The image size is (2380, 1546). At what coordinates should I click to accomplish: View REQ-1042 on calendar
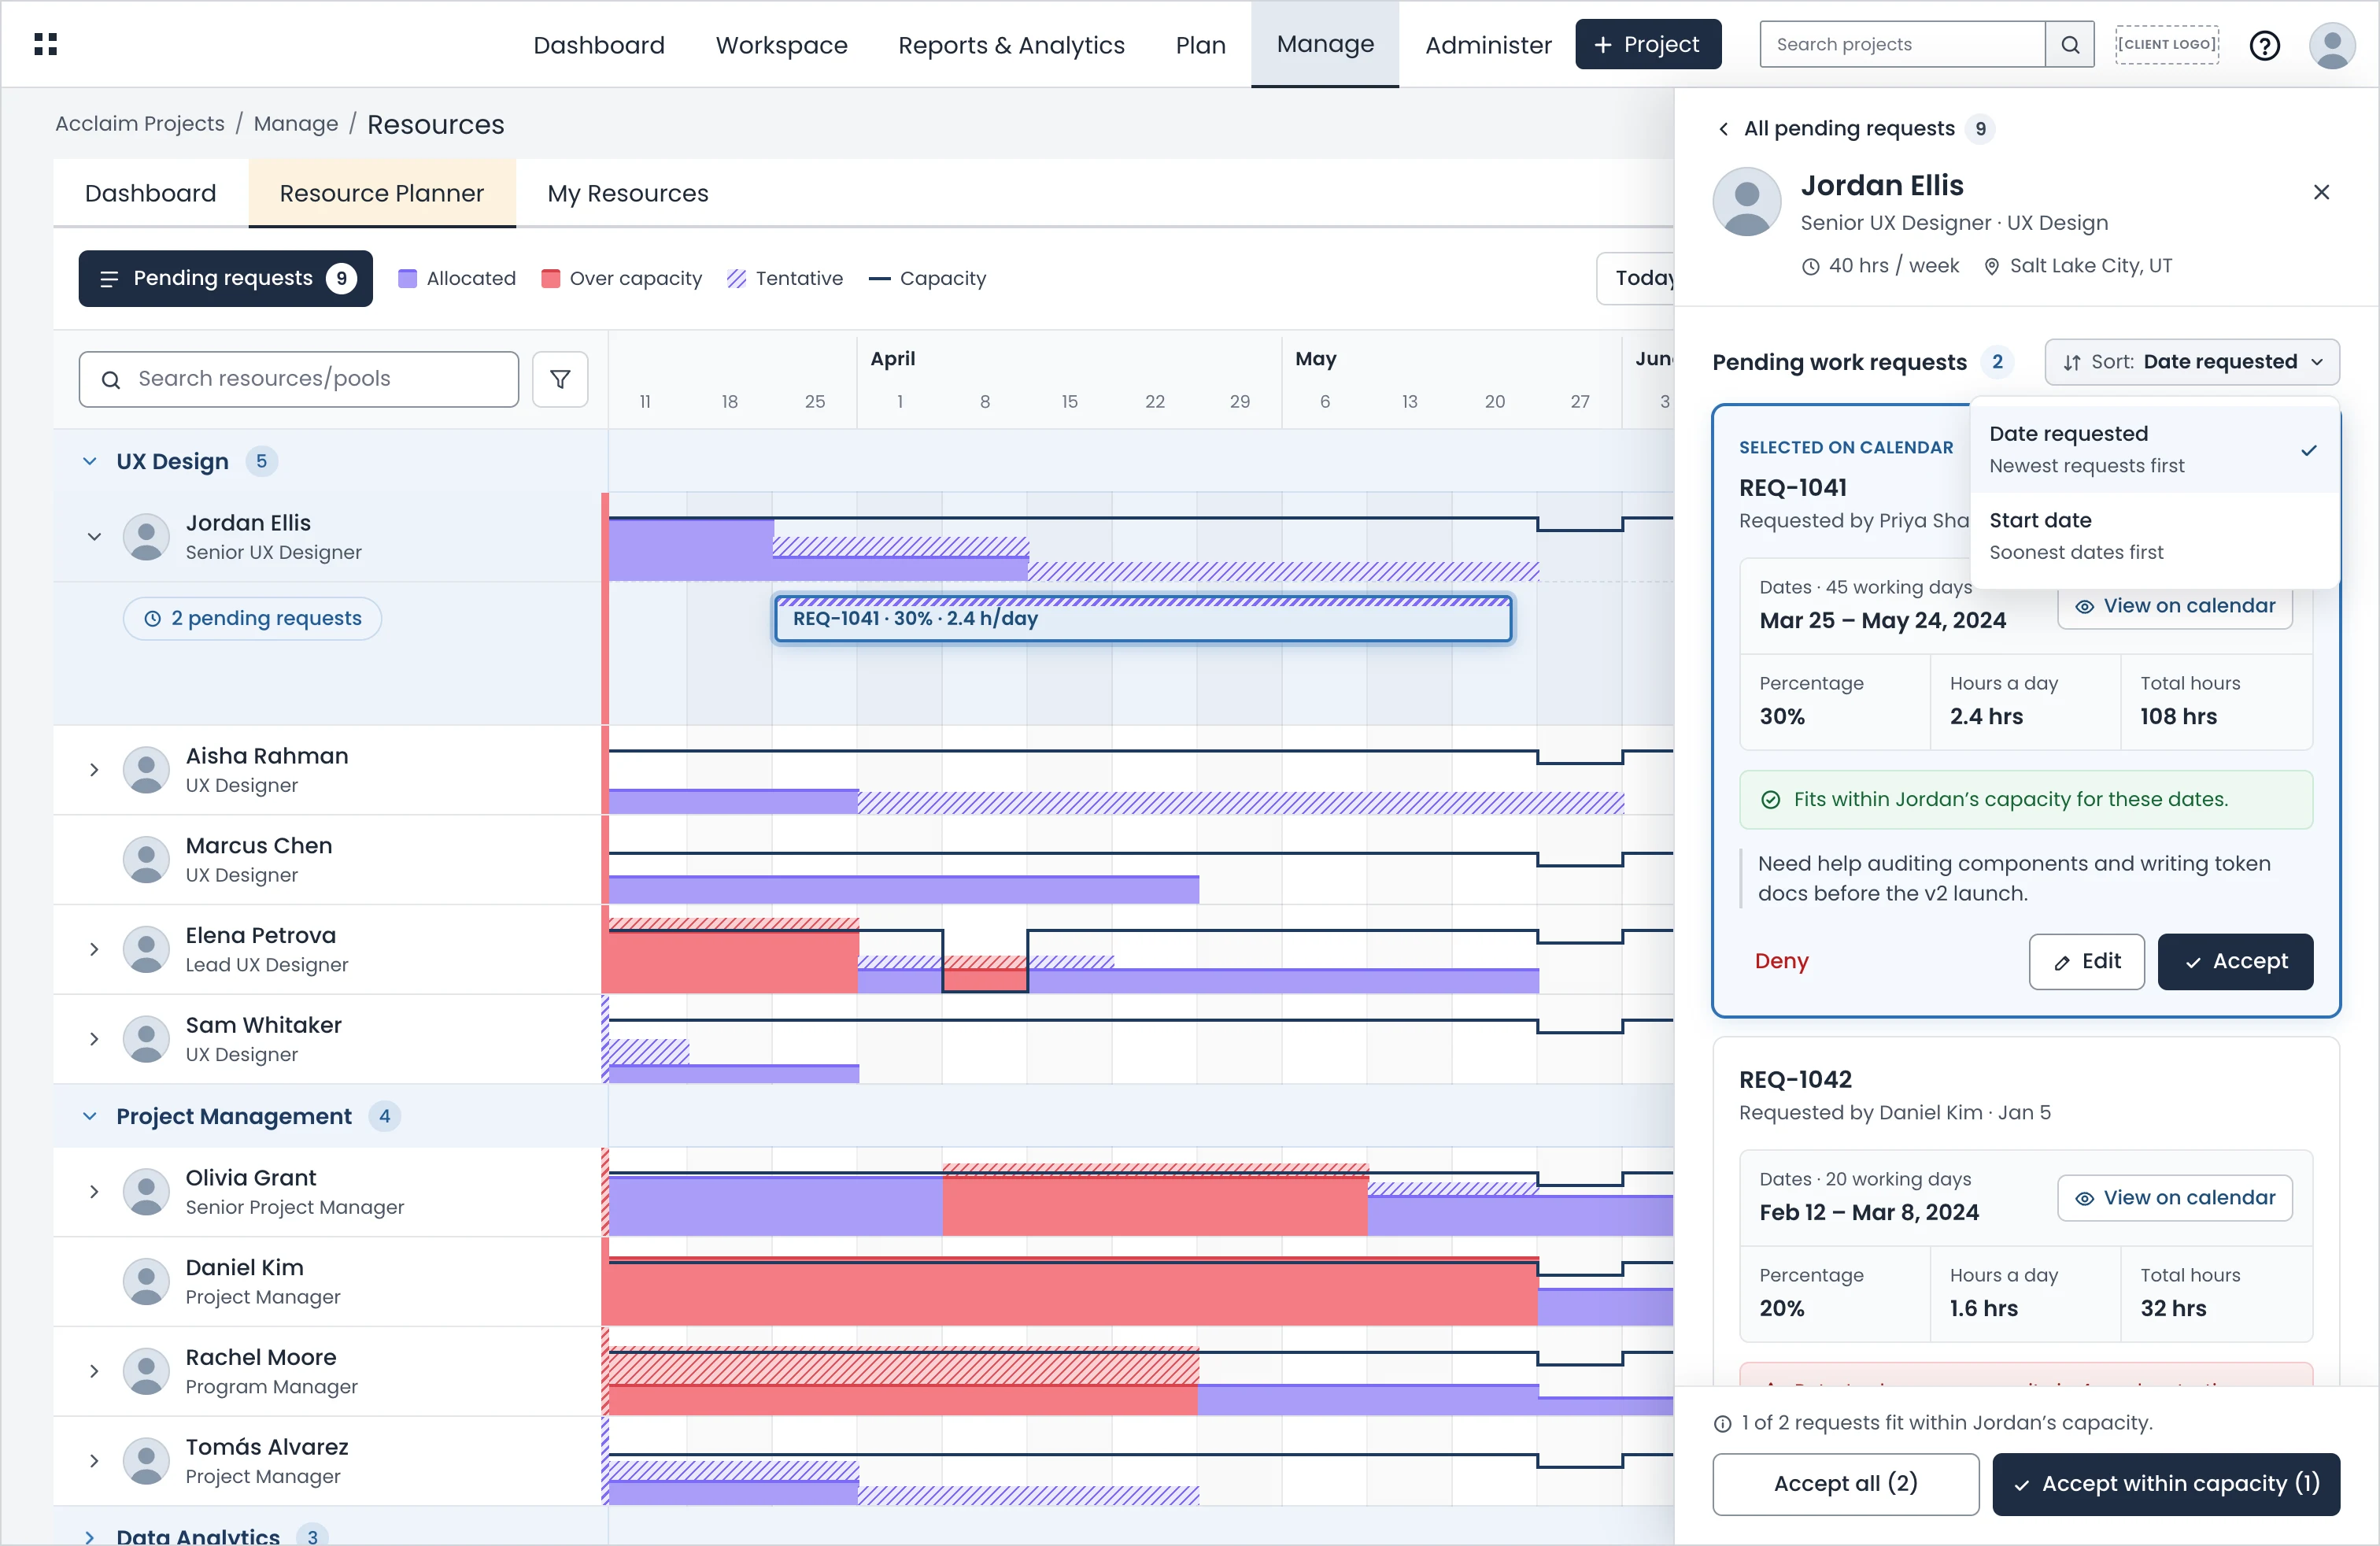[2175, 1198]
